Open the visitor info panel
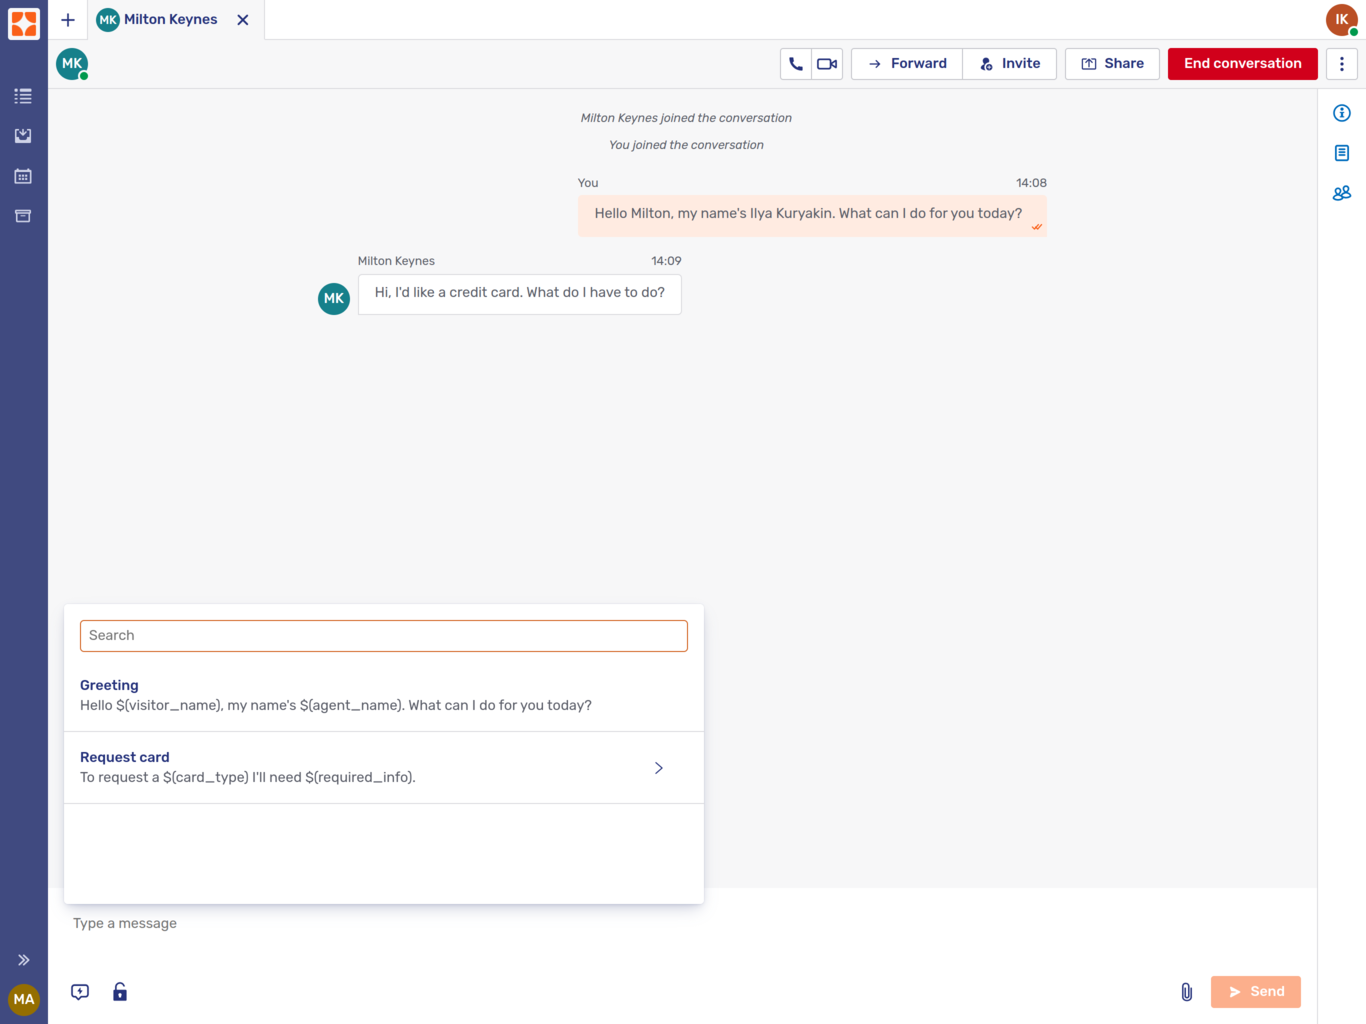Image resolution: width=1366 pixels, height=1024 pixels. pos(1341,113)
